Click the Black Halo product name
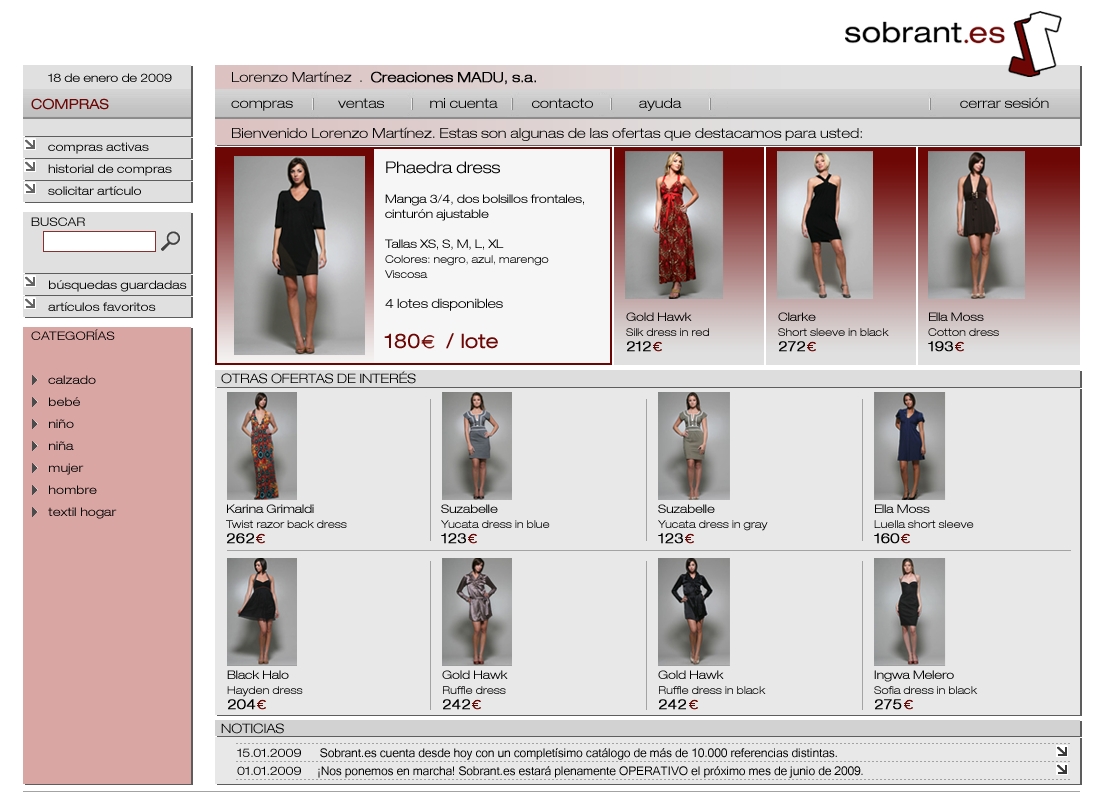1103x800 pixels. click(257, 675)
